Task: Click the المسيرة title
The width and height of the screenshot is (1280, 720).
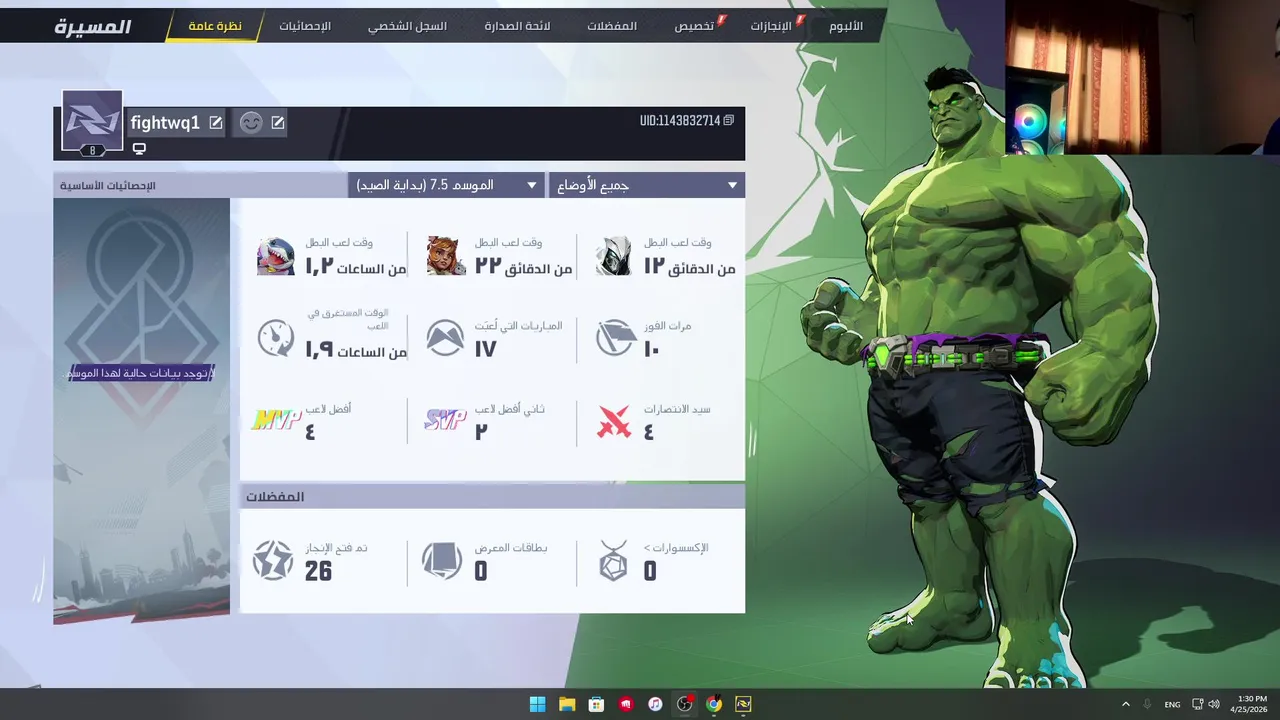Action: coord(93,27)
